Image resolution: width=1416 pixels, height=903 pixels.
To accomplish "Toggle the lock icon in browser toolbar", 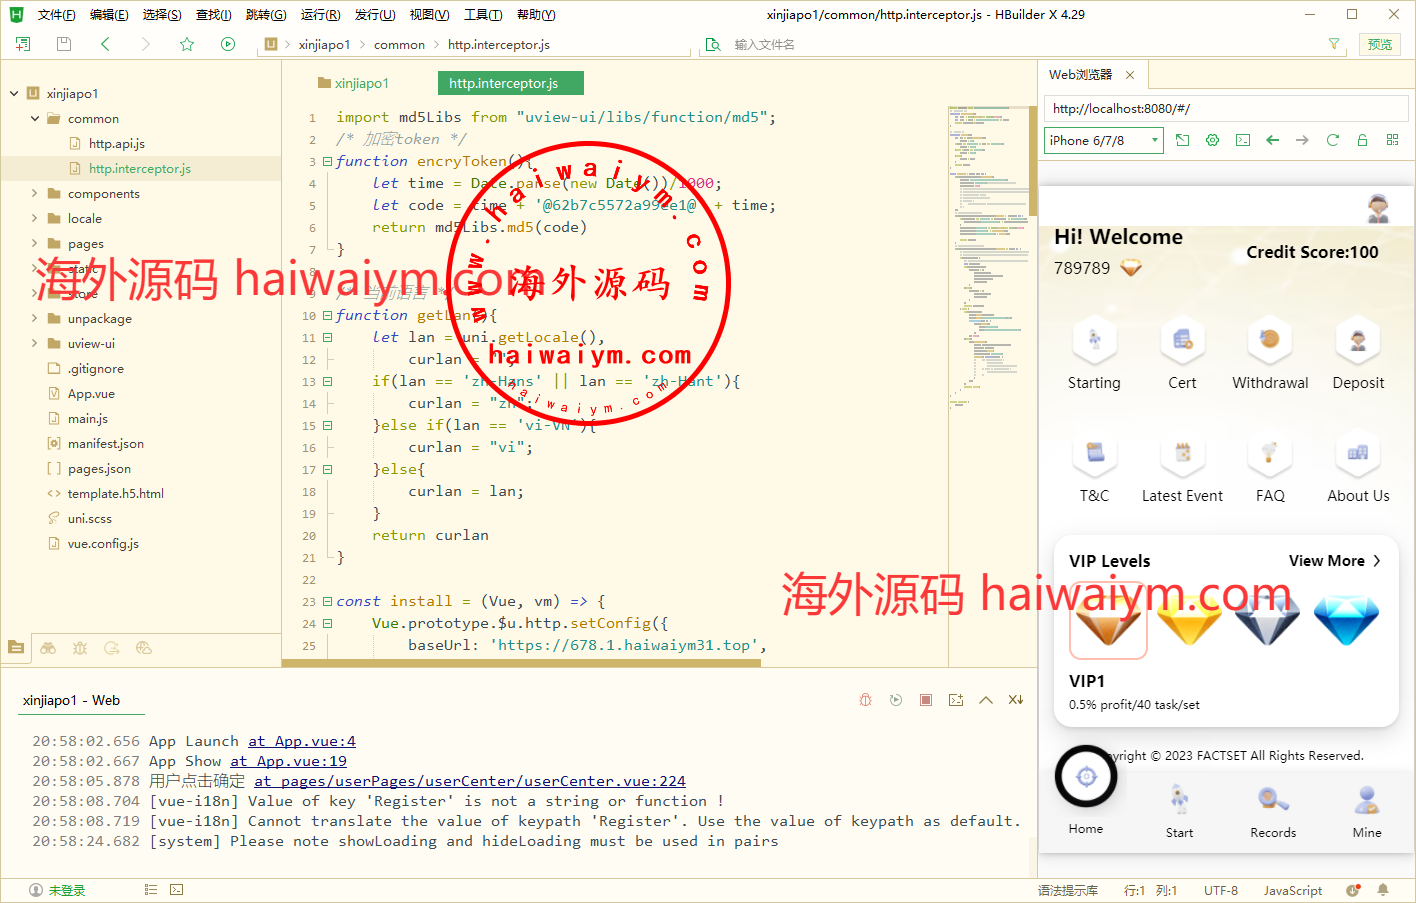I will (1362, 141).
